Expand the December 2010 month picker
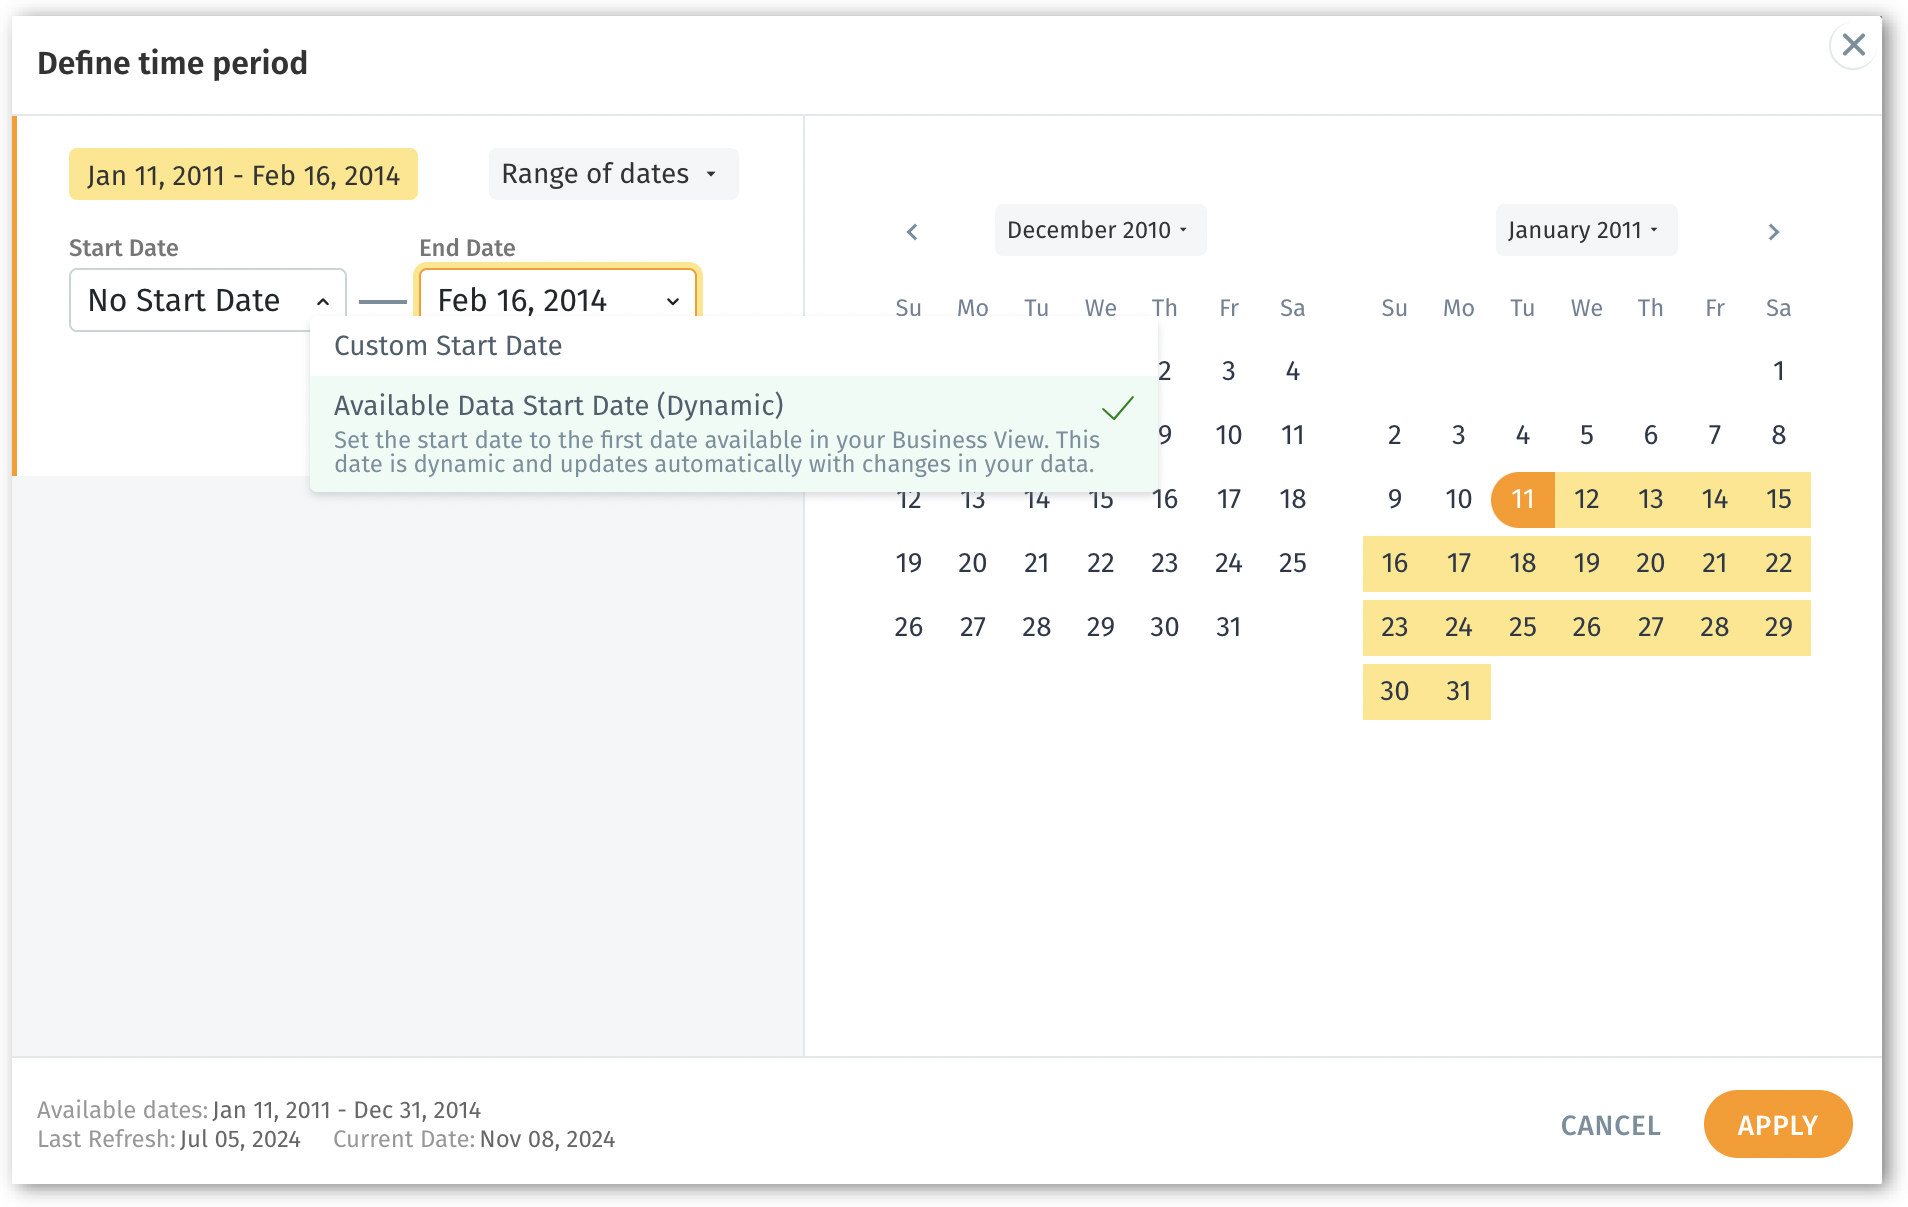 click(1099, 230)
